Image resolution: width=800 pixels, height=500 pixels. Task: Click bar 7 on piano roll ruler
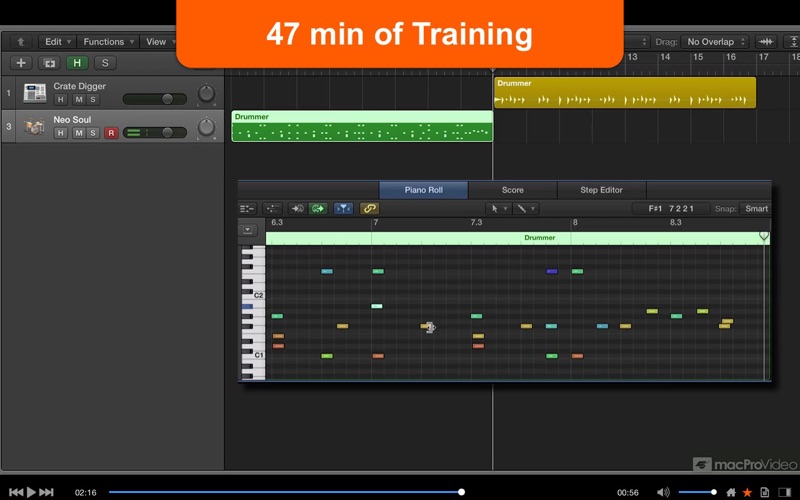[376, 222]
